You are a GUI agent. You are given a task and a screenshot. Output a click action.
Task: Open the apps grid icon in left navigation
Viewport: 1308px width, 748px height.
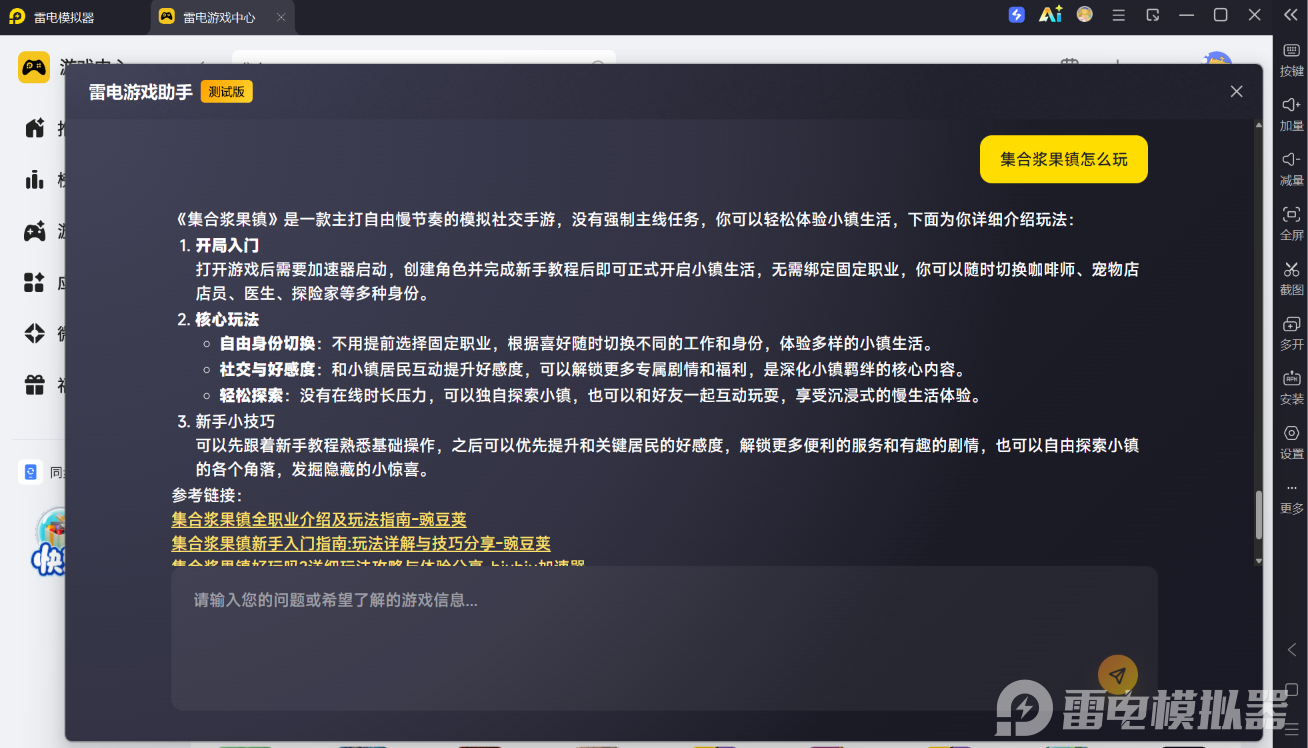pos(35,282)
